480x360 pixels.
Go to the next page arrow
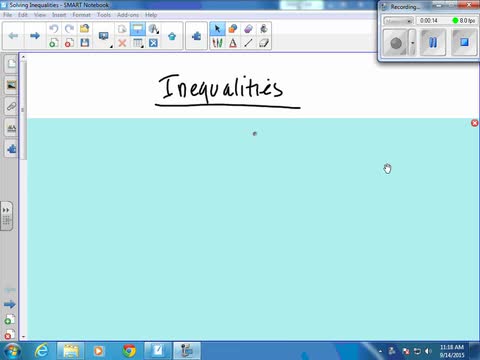[35, 36]
